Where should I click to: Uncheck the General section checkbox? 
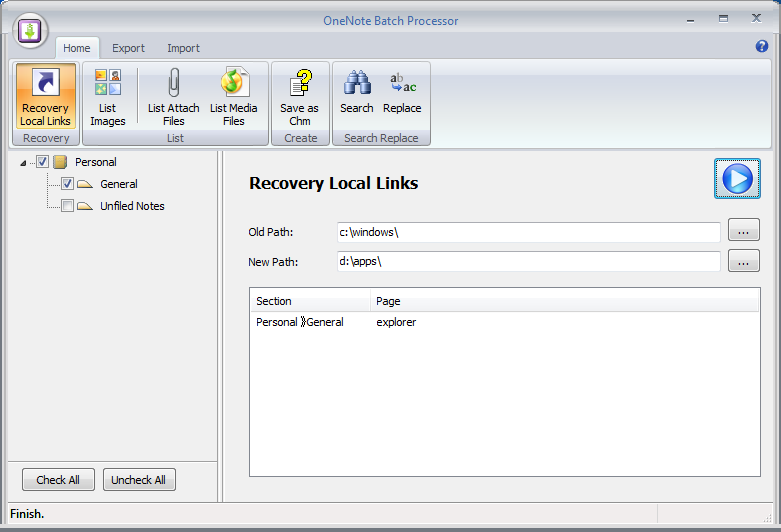(67, 183)
